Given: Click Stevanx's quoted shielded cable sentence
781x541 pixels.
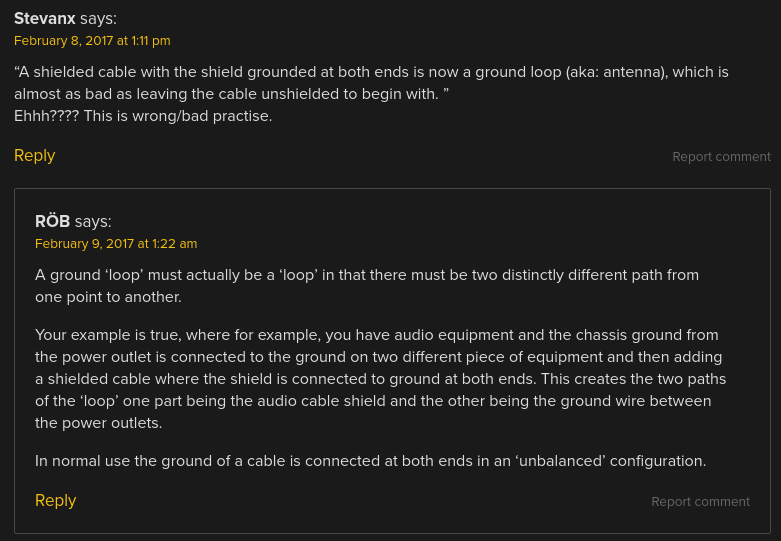Looking at the screenshot, I should [x=371, y=82].
